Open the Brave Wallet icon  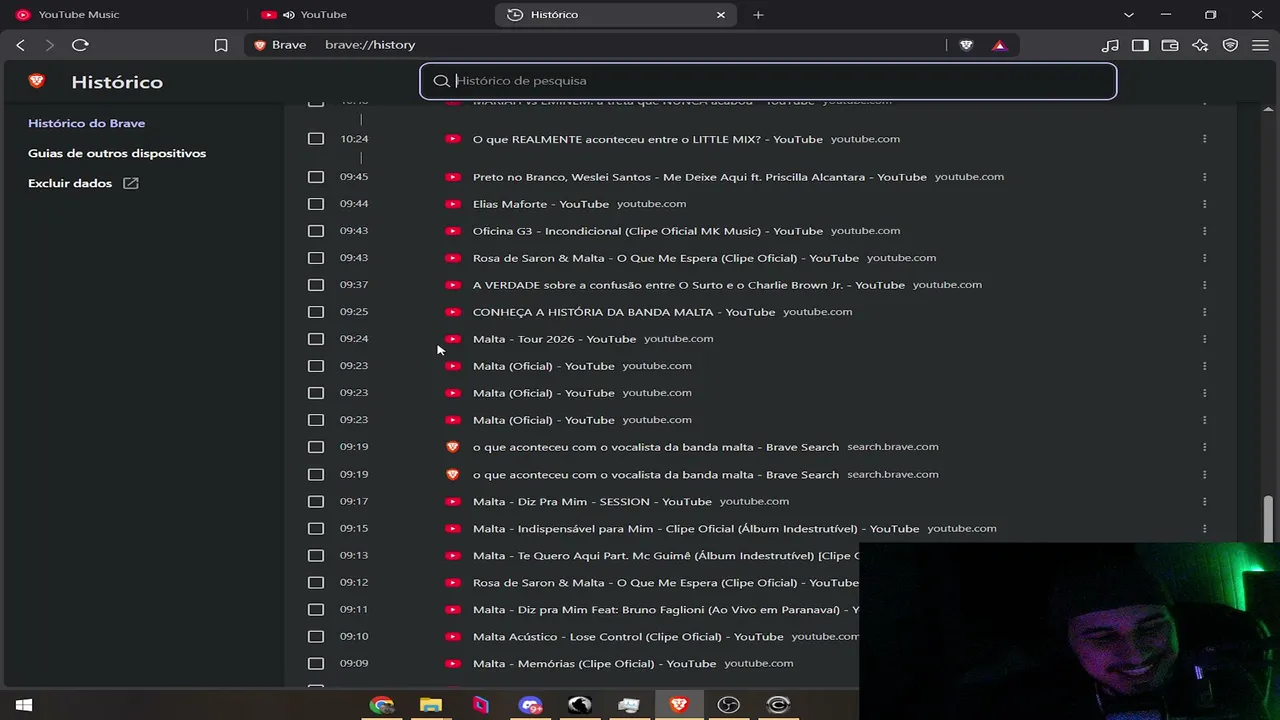click(x=1170, y=45)
